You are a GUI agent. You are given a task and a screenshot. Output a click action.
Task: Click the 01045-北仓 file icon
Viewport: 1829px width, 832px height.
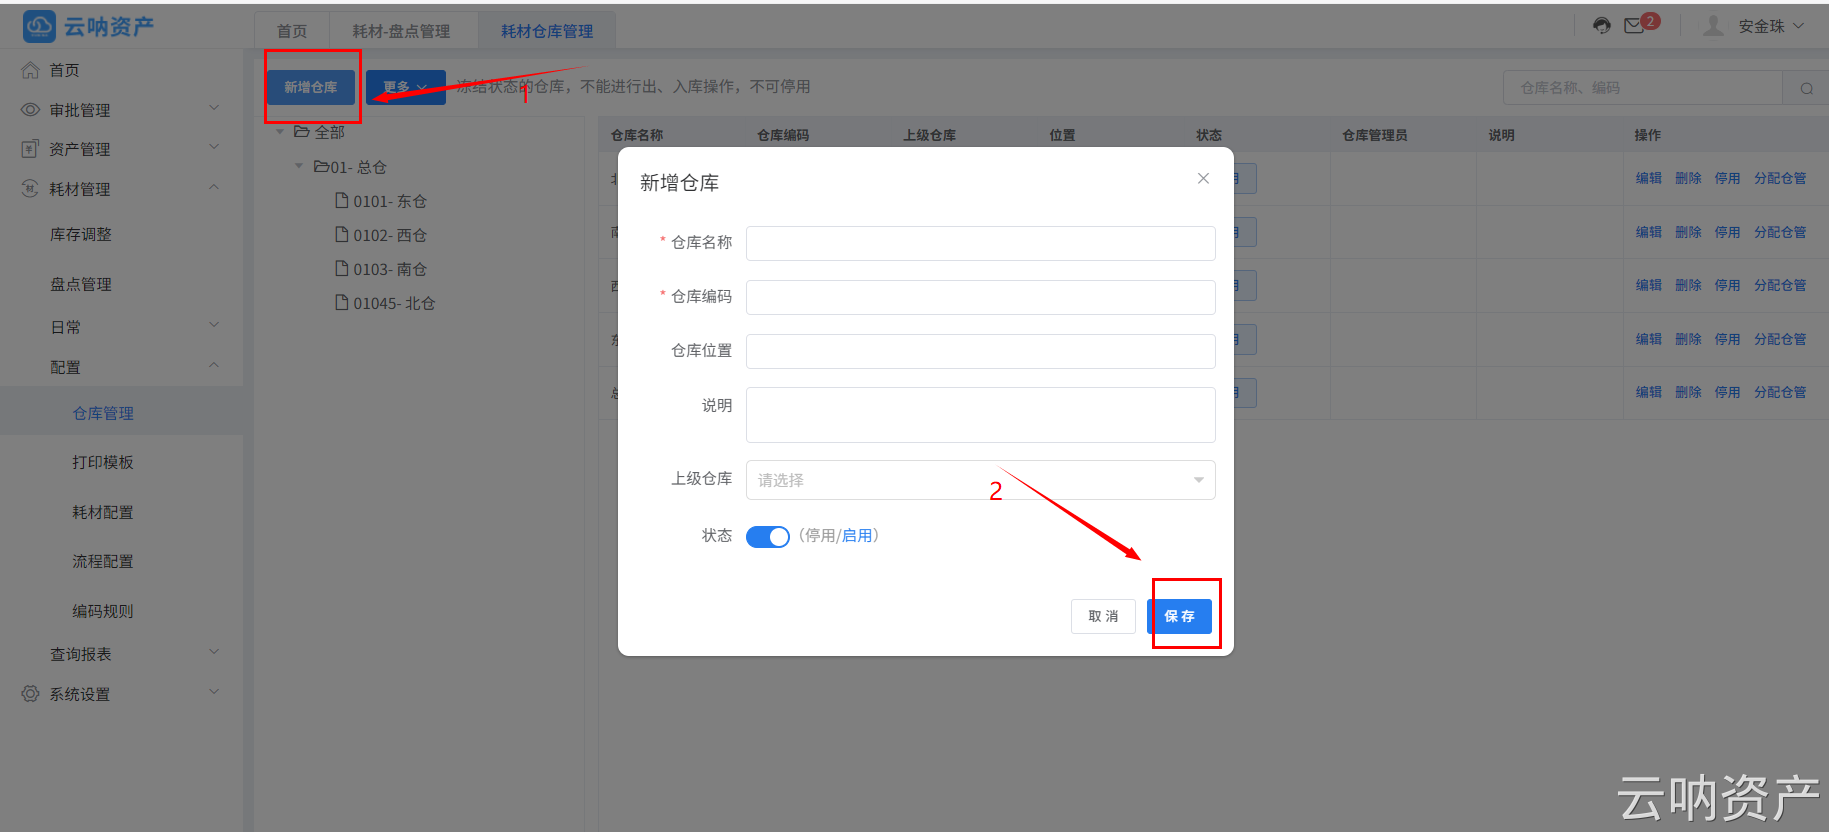[342, 303]
